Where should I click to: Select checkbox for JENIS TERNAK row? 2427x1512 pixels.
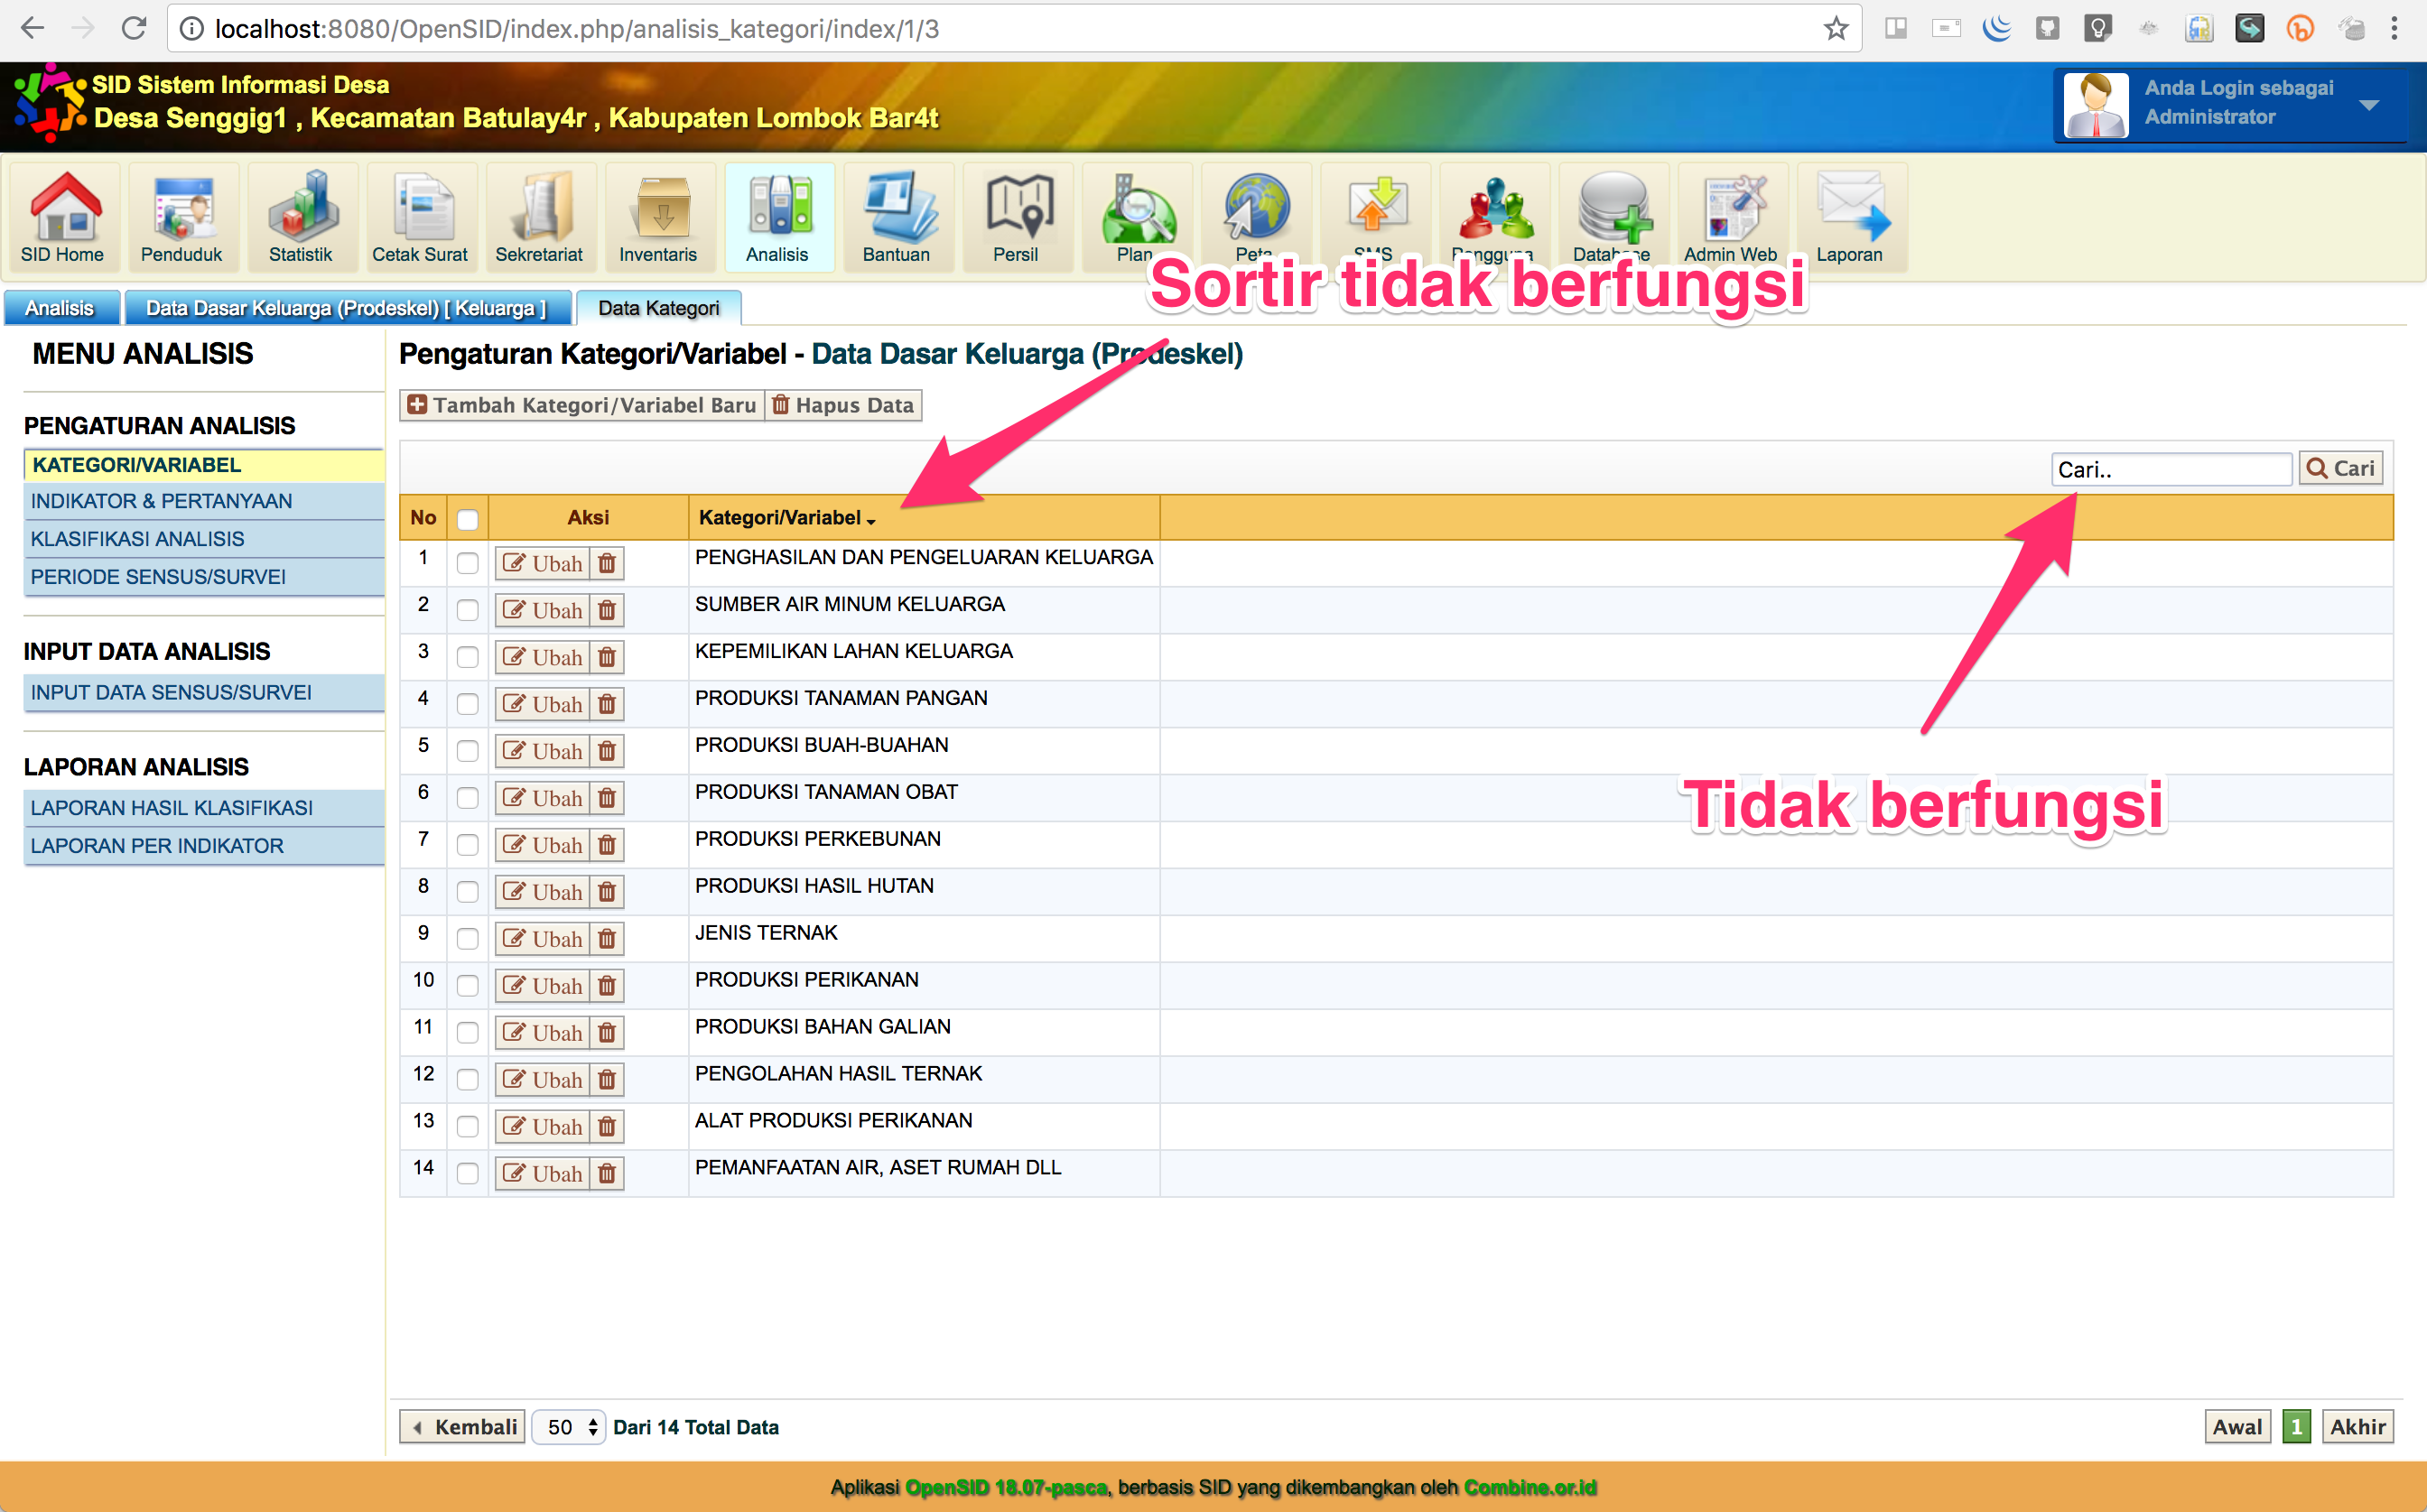tap(466, 938)
